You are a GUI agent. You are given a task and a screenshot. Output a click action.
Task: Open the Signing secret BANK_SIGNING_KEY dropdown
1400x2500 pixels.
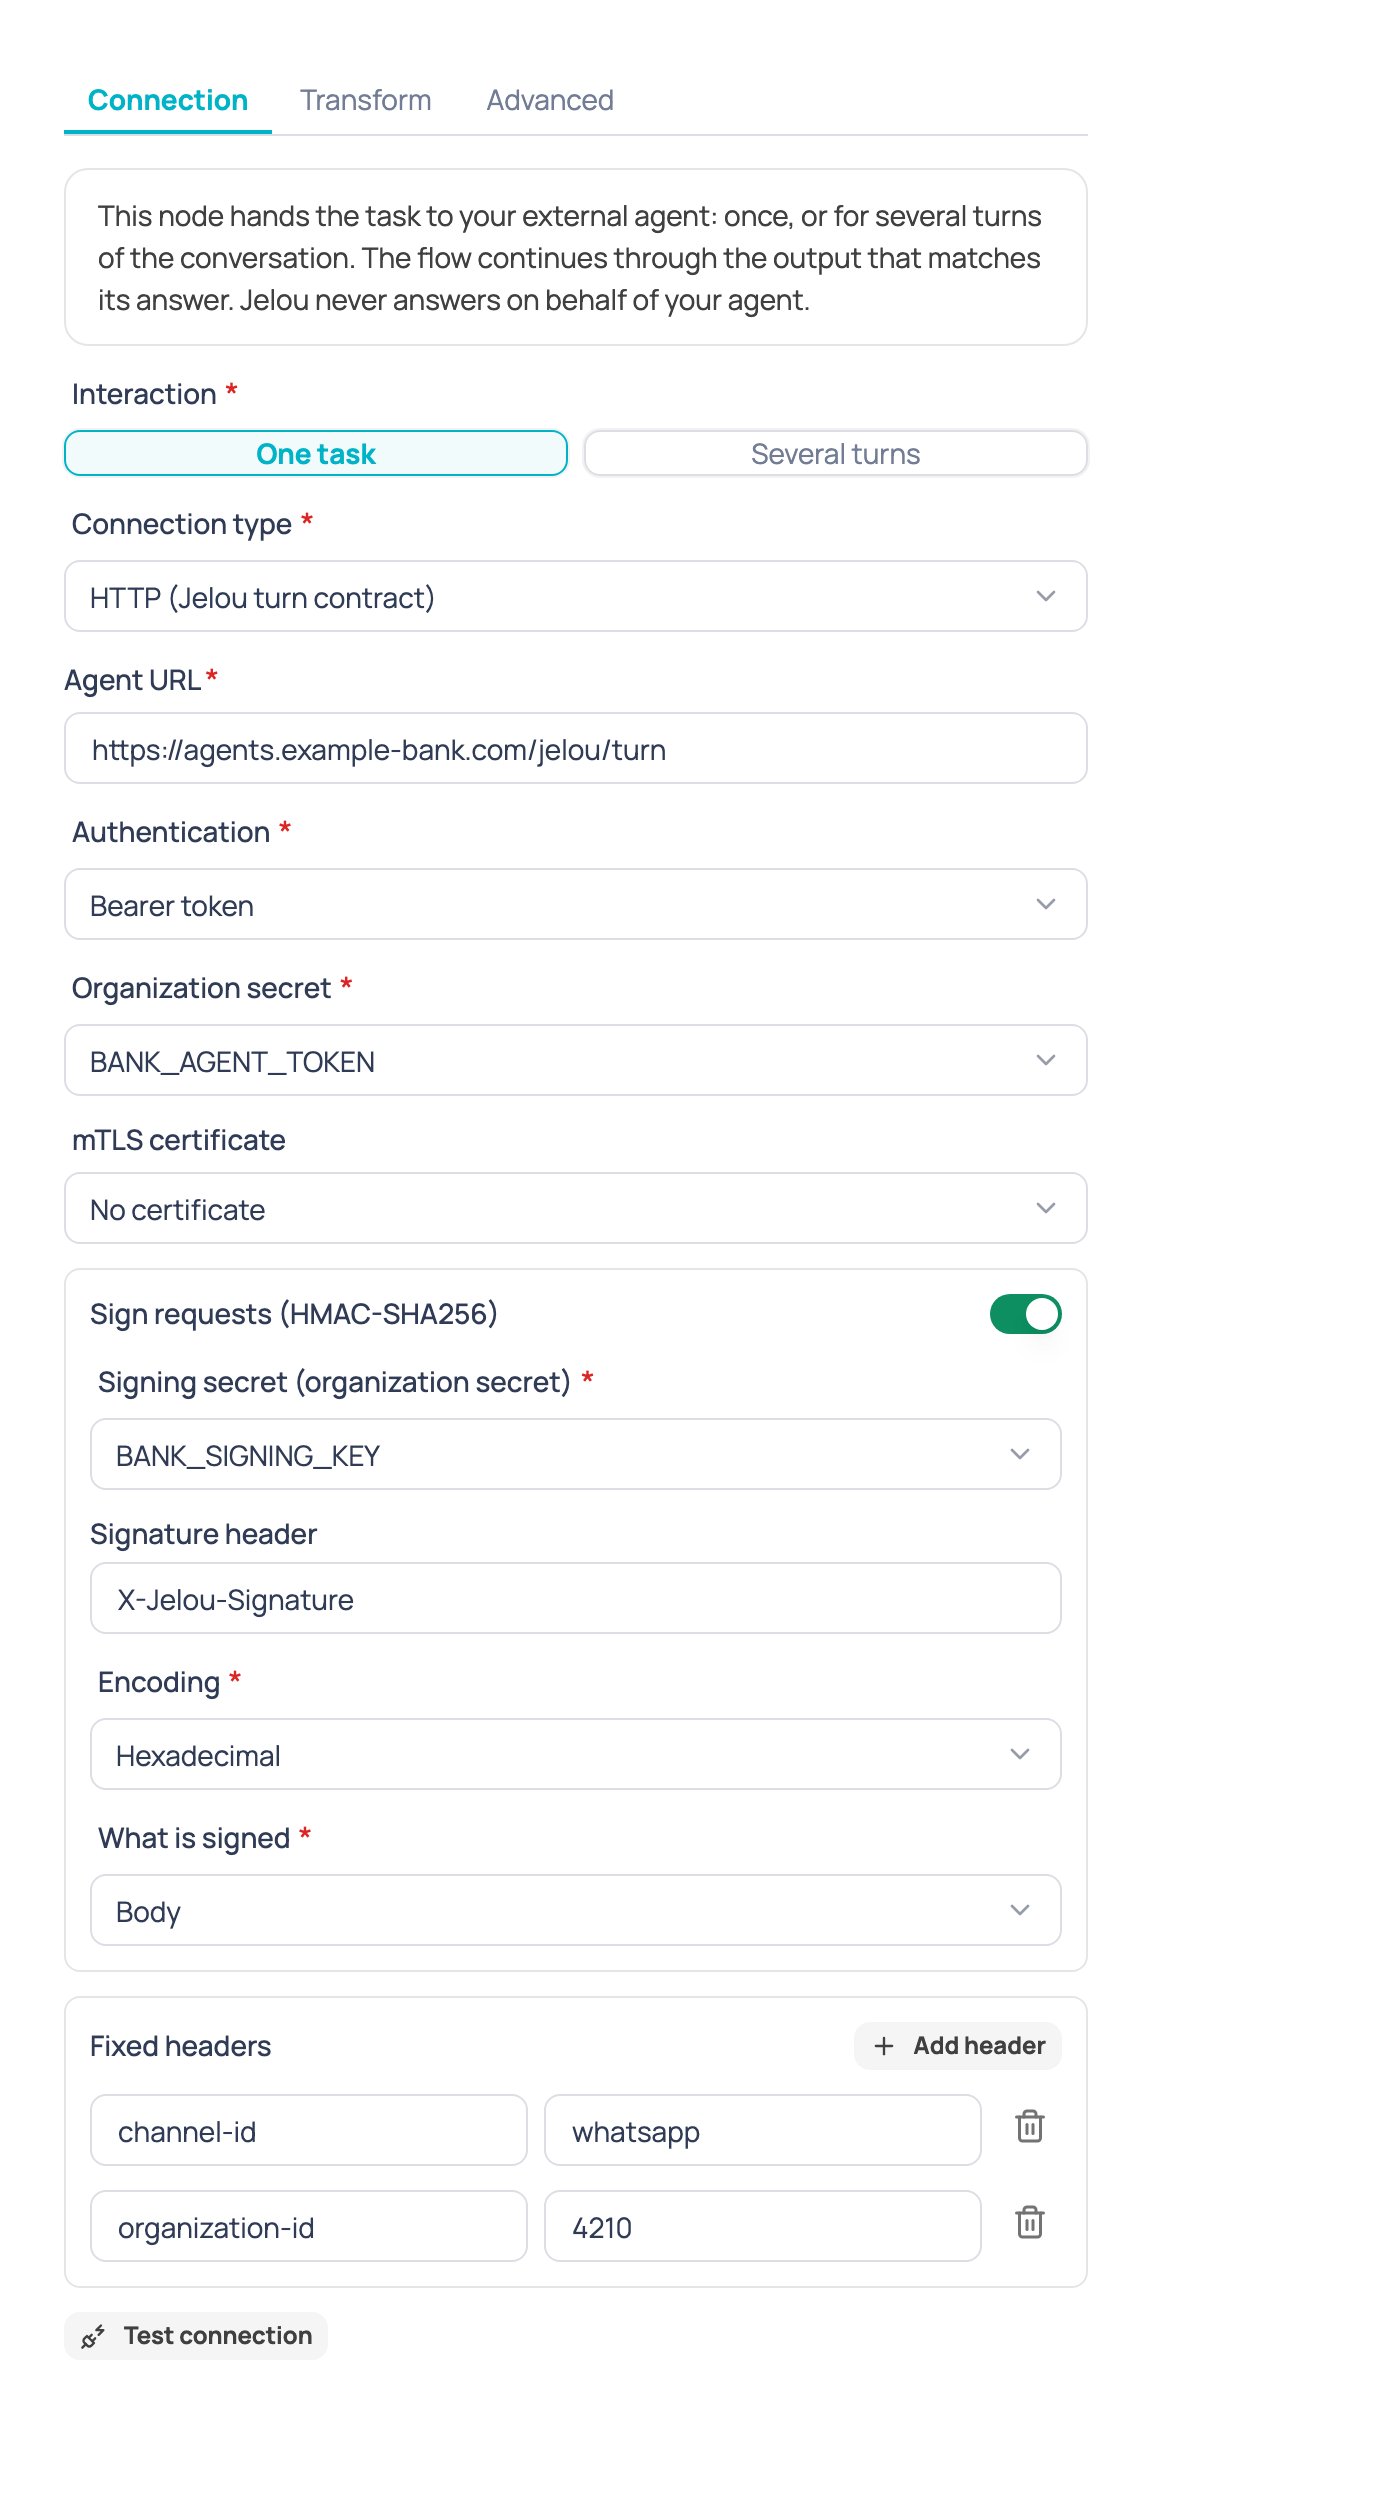(x=576, y=1455)
